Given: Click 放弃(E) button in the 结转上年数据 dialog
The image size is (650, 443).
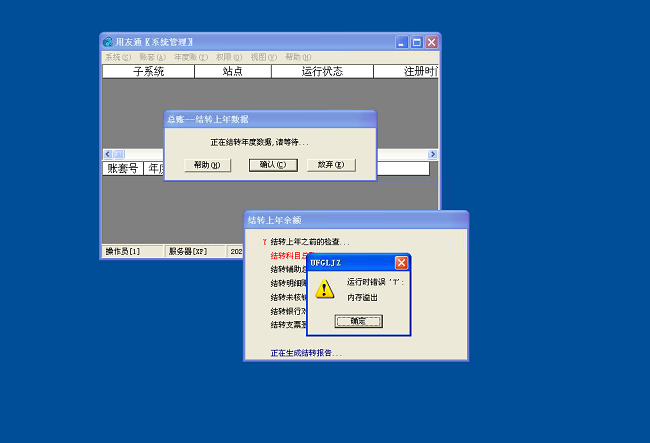Looking at the screenshot, I should click(331, 165).
